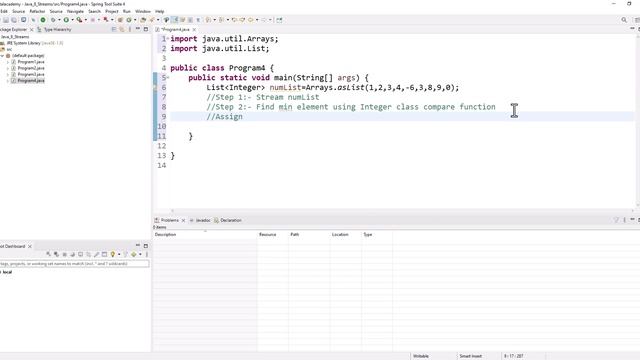The image size is (640, 360).
Task: Click the Forward navigation arrow icon
Action: click(x=264, y=20)
